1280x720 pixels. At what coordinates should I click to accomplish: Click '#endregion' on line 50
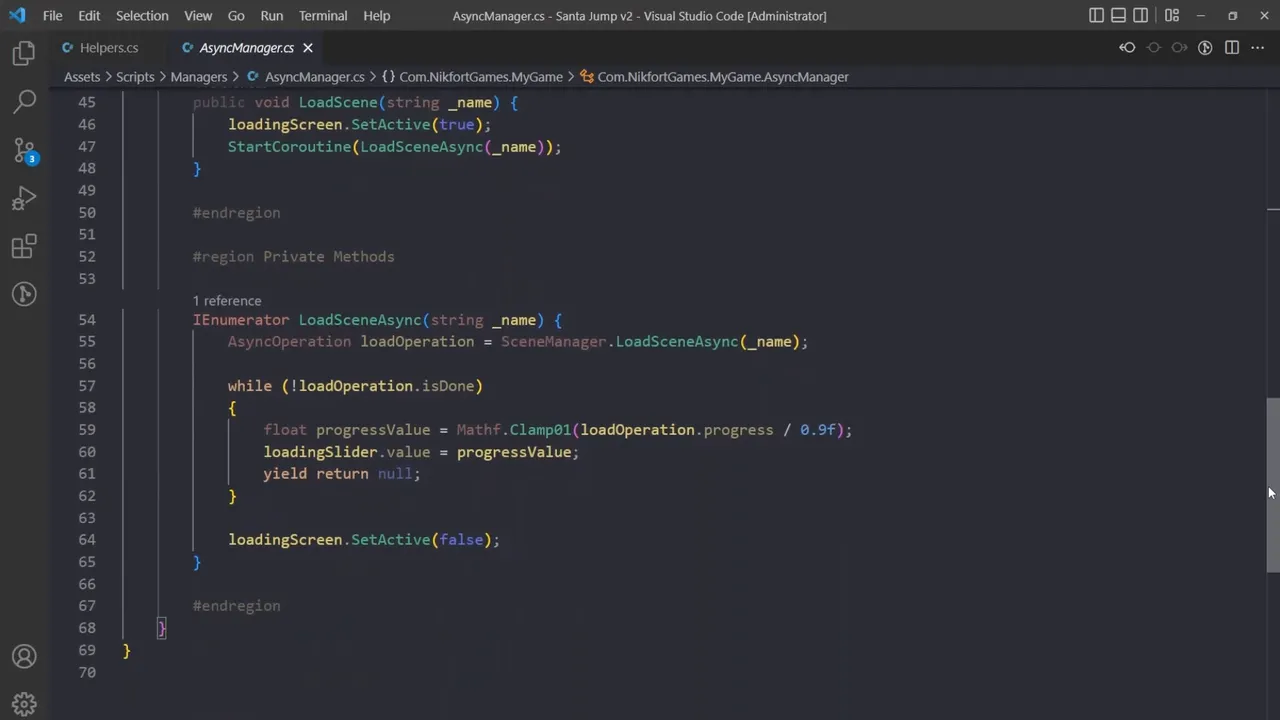coord(236,213)
